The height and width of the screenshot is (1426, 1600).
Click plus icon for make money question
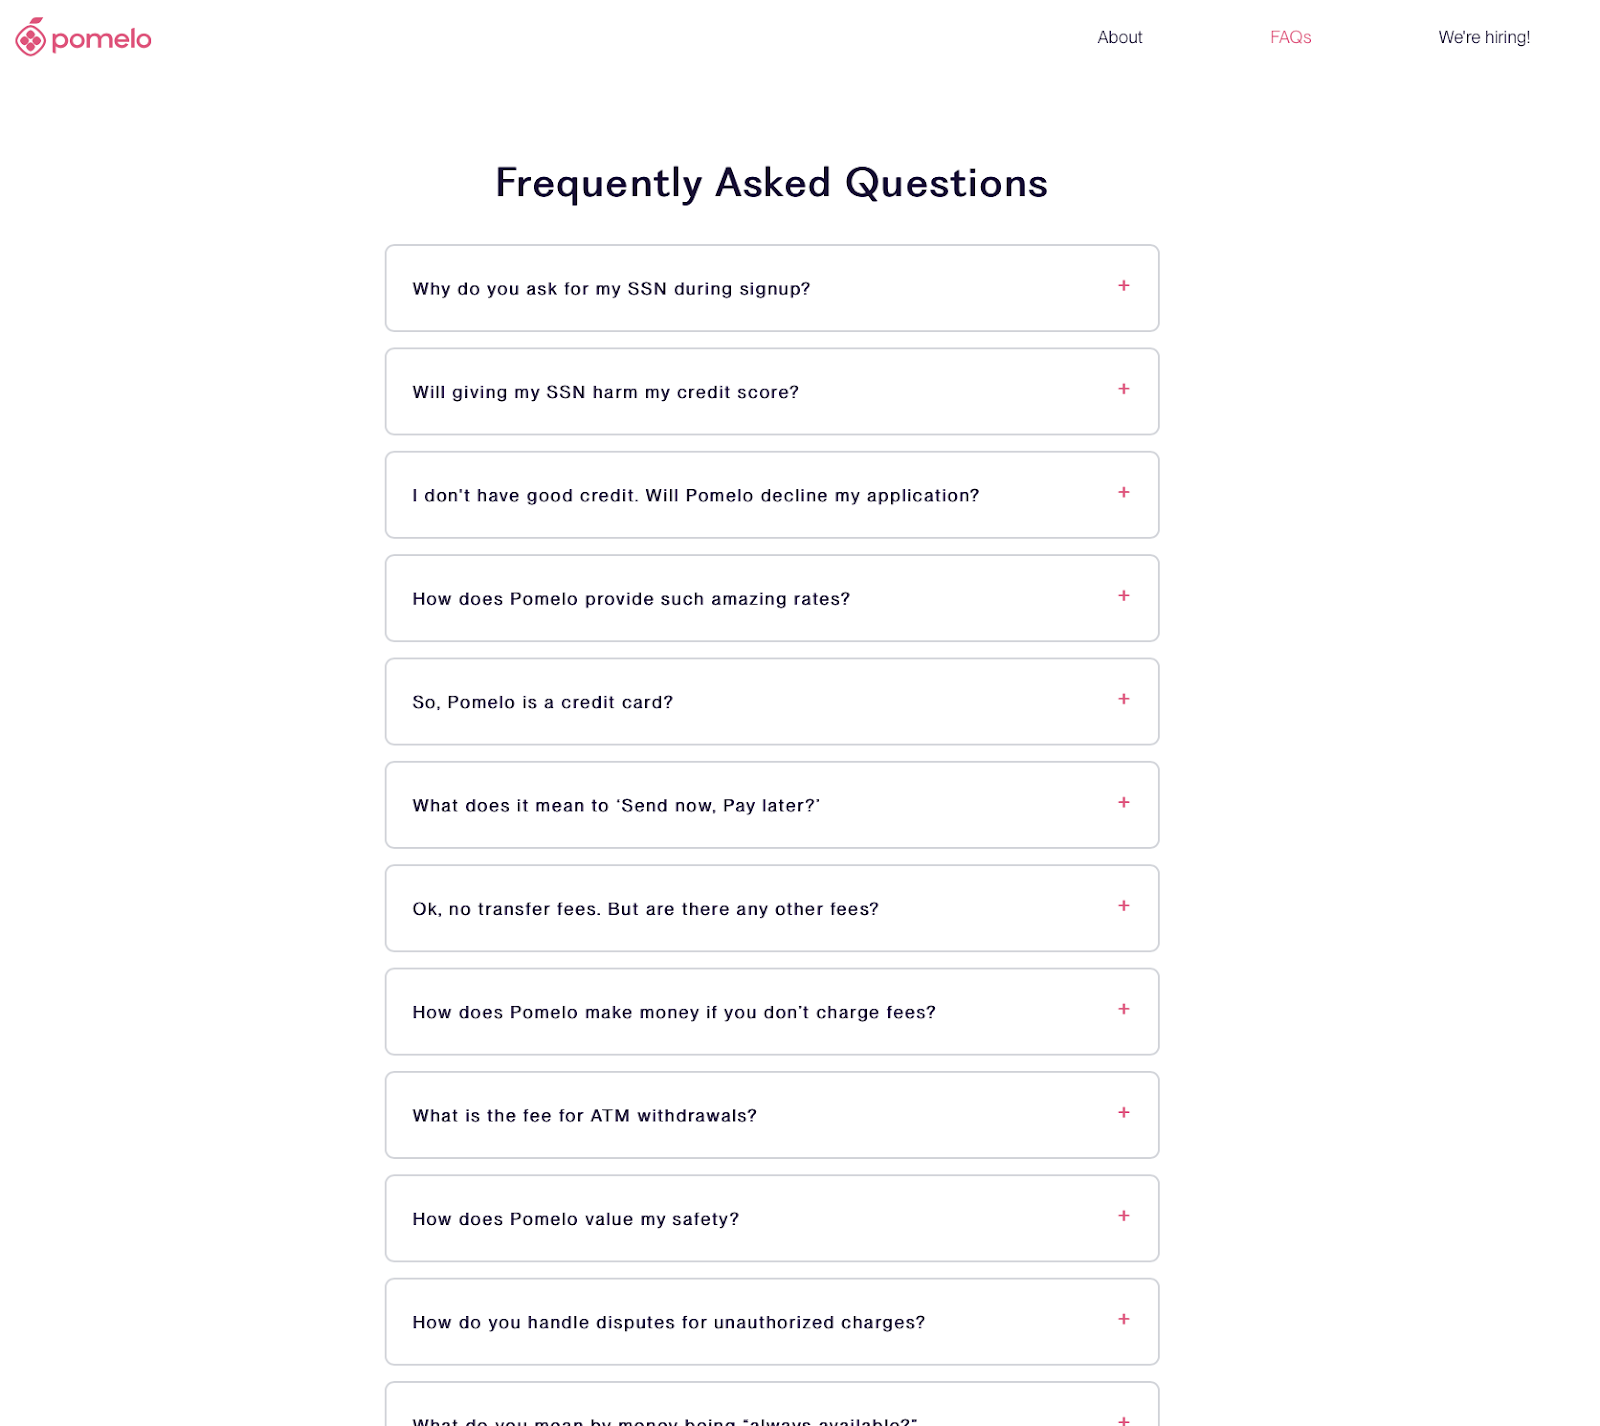(x=1123, y=1009)
